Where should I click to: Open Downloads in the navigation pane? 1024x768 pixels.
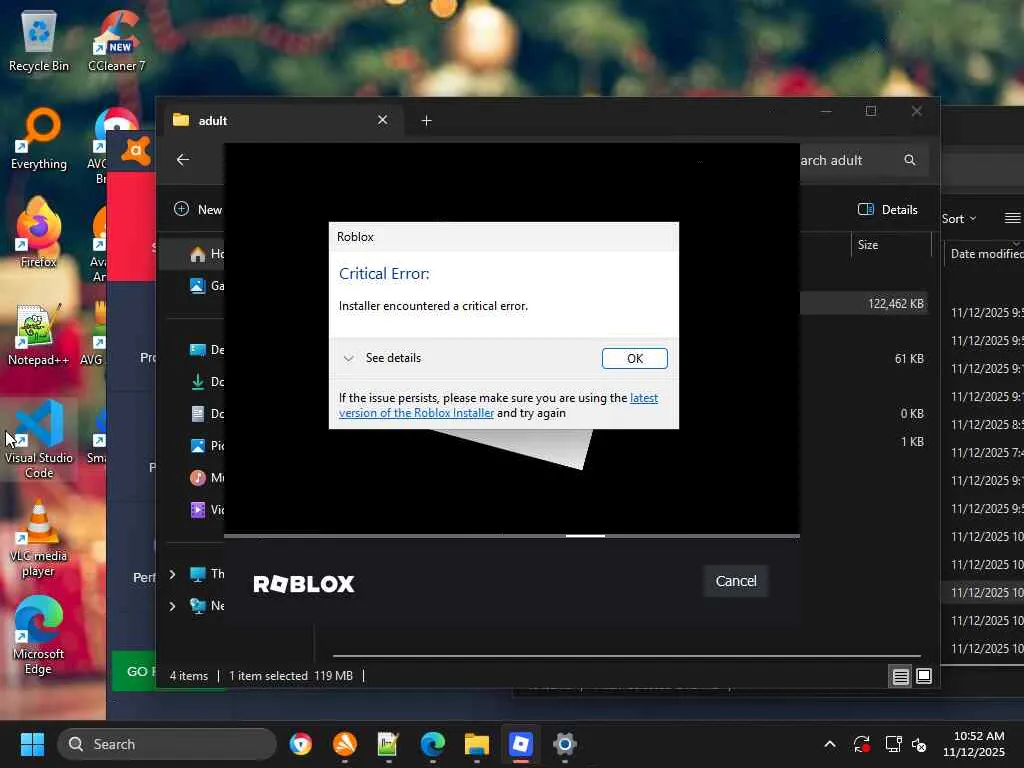206,381
